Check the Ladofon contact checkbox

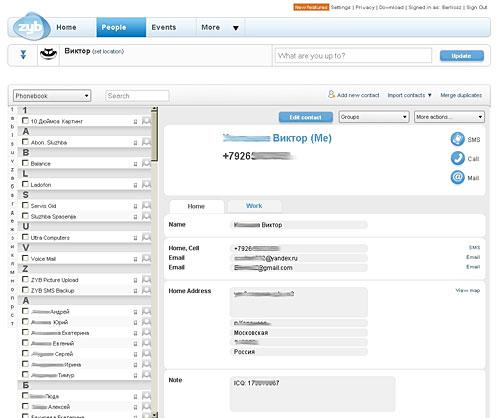click(25, 184)
